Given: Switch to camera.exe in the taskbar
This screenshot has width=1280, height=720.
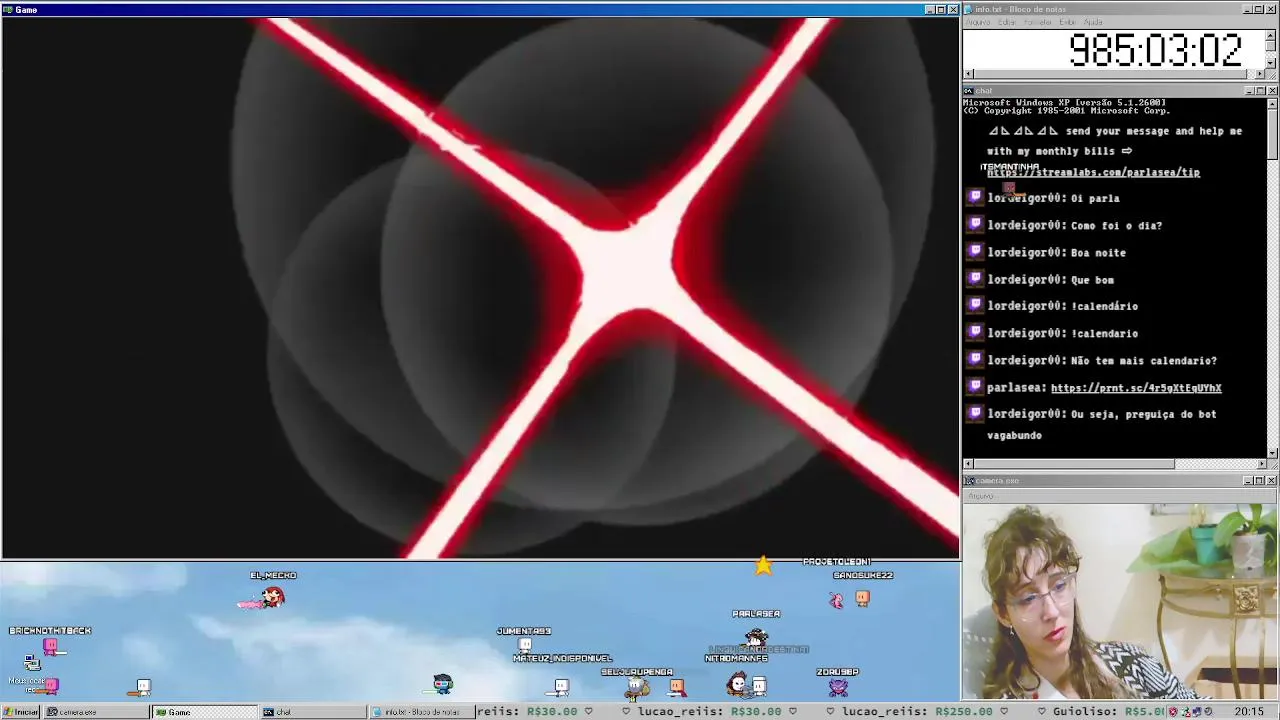Looking at the screenshot, I should [96, 712].
